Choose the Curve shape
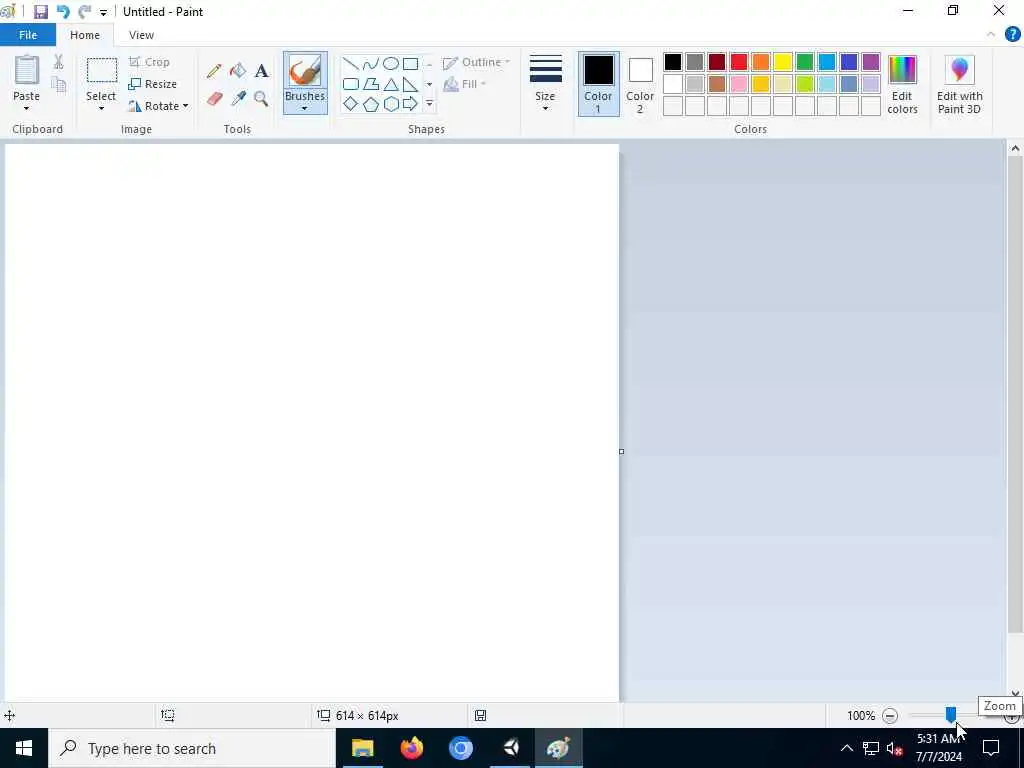1024x768 pixels. [x=370, y=63]
